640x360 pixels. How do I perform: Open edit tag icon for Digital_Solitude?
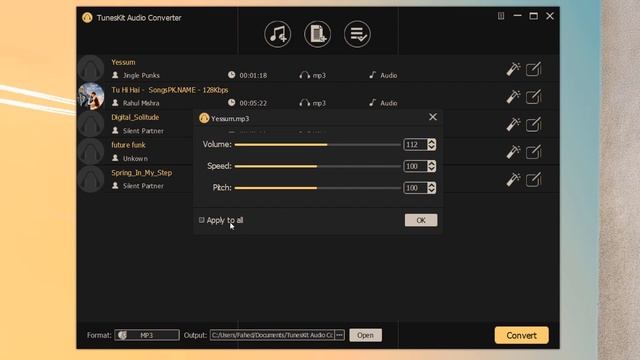tap(533, 124)
